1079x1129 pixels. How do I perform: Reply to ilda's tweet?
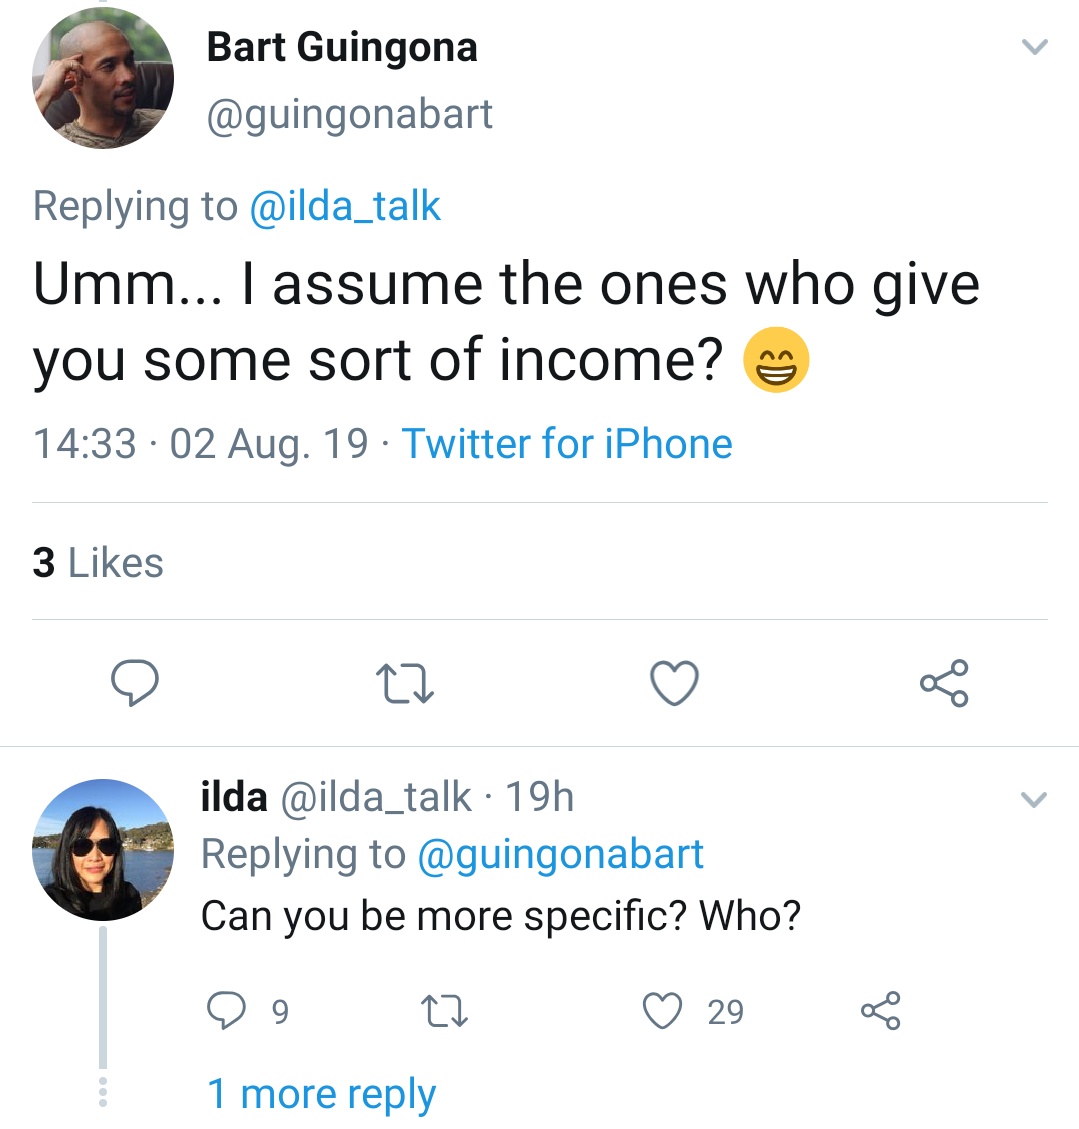click(227, 1011)
